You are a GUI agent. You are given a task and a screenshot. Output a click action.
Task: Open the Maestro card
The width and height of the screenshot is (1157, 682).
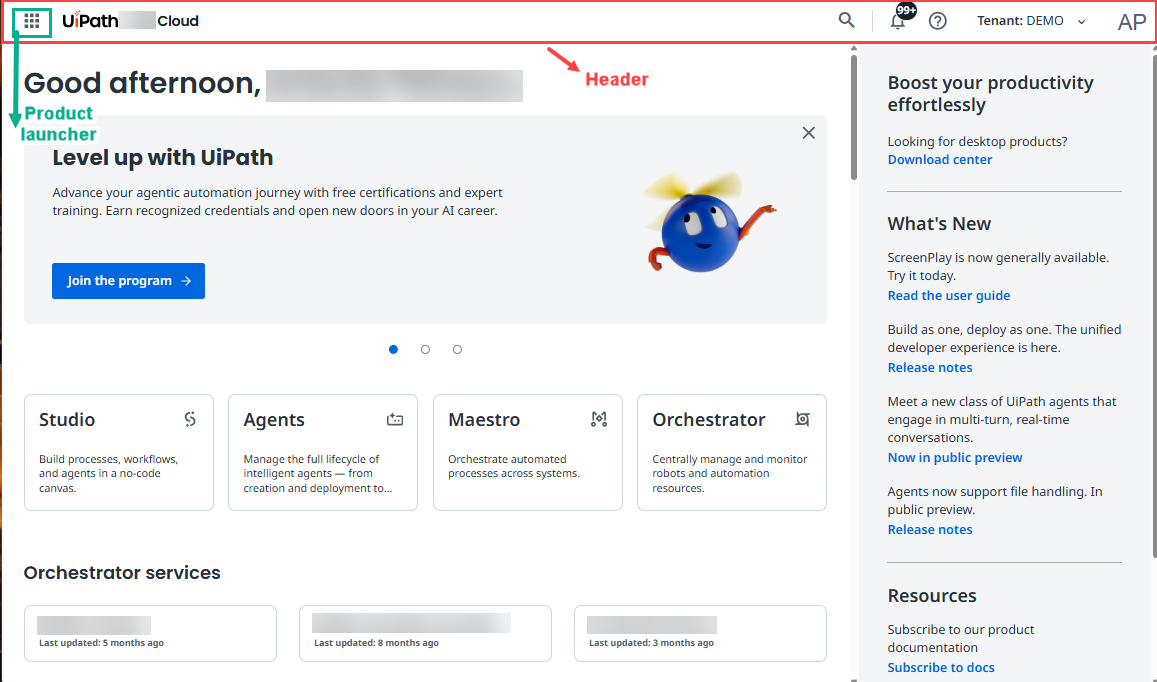coord(528,452)
